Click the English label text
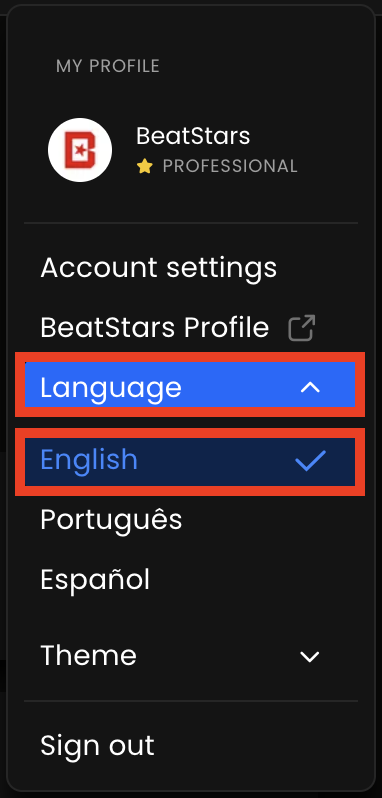This screenshot has height=798, width=382. point(89,461)
